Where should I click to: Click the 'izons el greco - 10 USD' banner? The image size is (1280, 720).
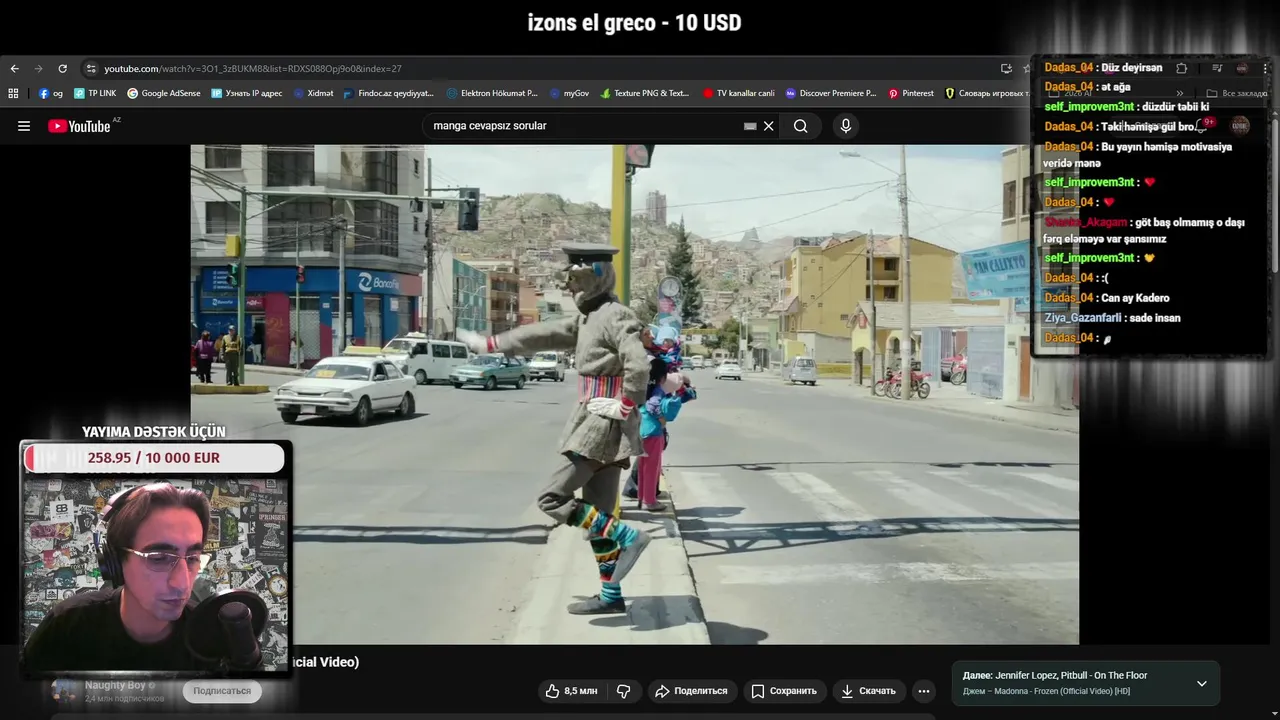click(635, 23)
